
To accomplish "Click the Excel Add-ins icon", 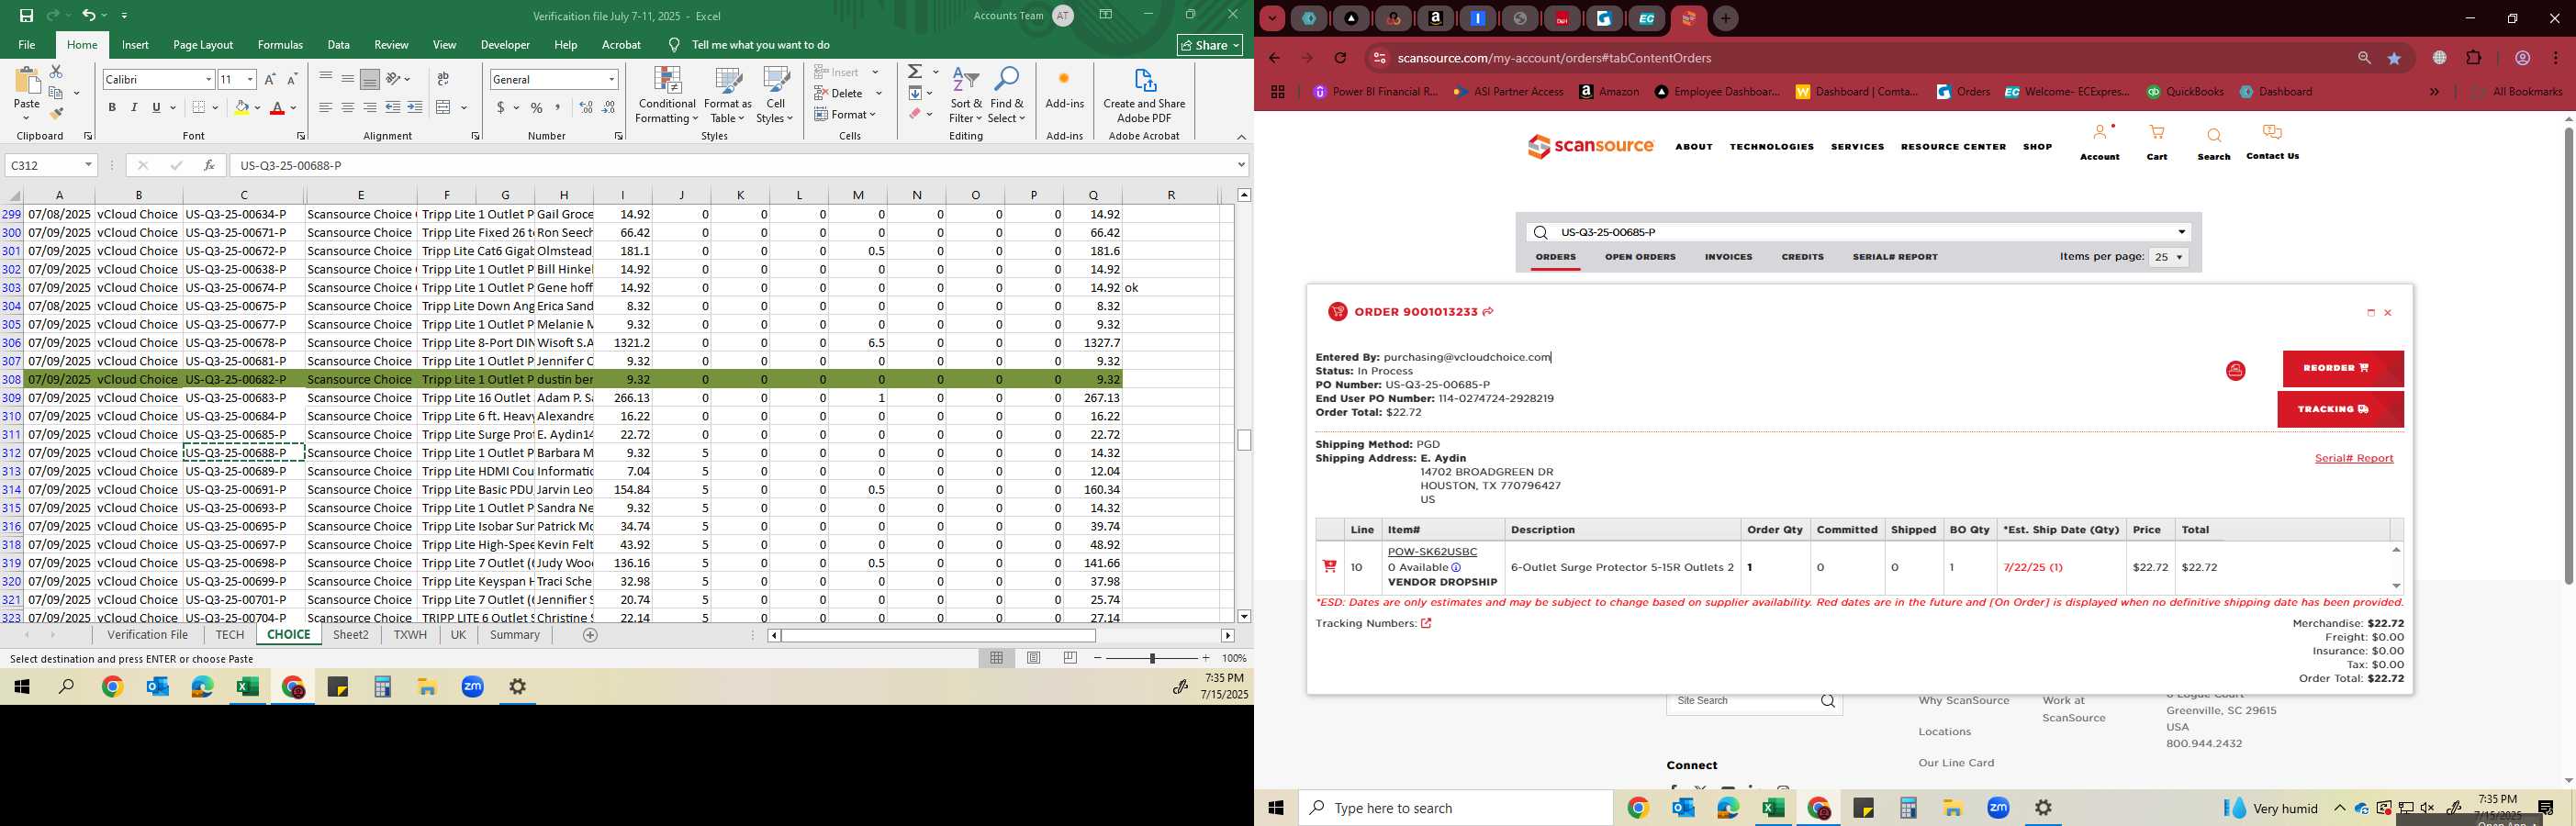I will (x=1064, y=88).
